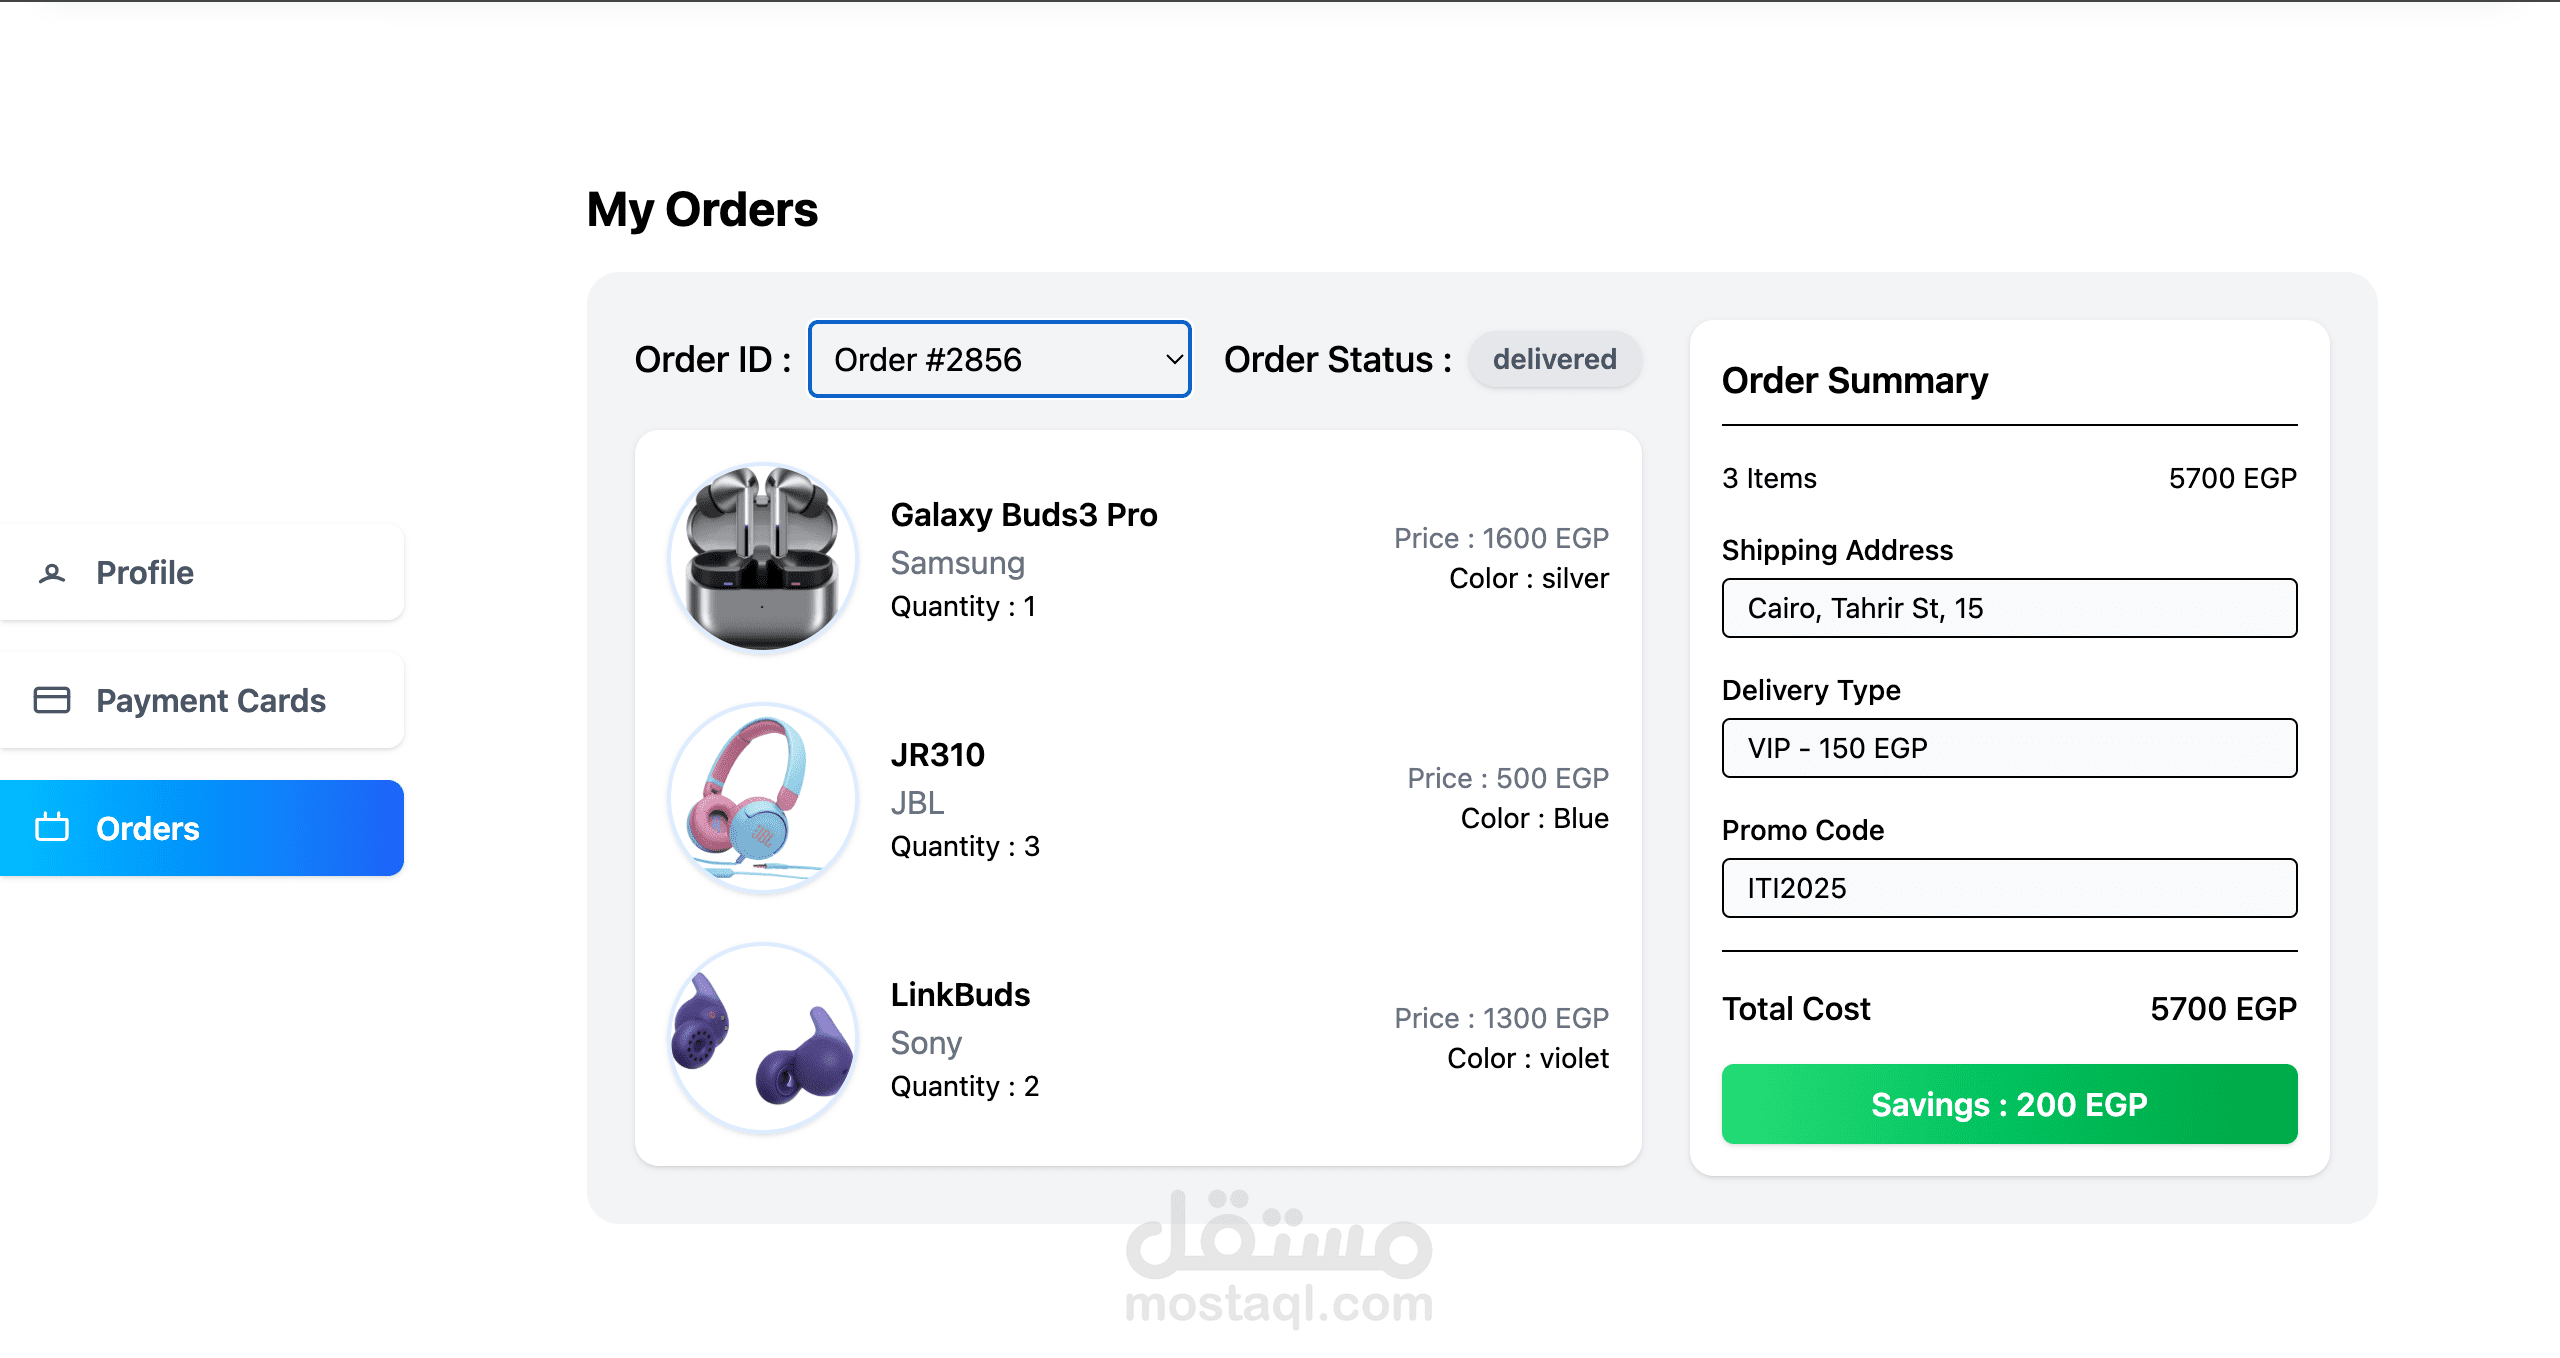
Task: Click the LinkBuds product title
Action: pos(960,994)
